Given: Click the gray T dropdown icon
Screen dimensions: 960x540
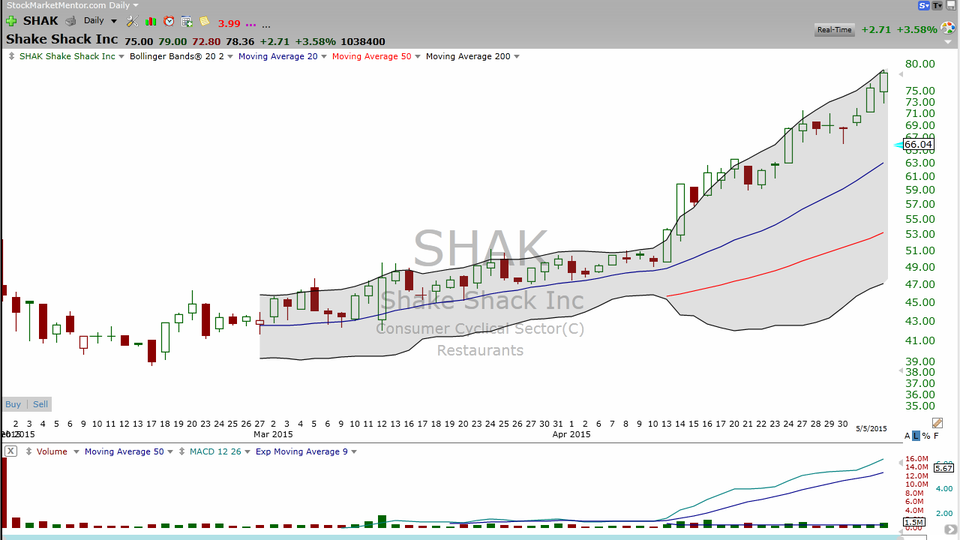Looking at the screenshot, I should click(938, 6).
